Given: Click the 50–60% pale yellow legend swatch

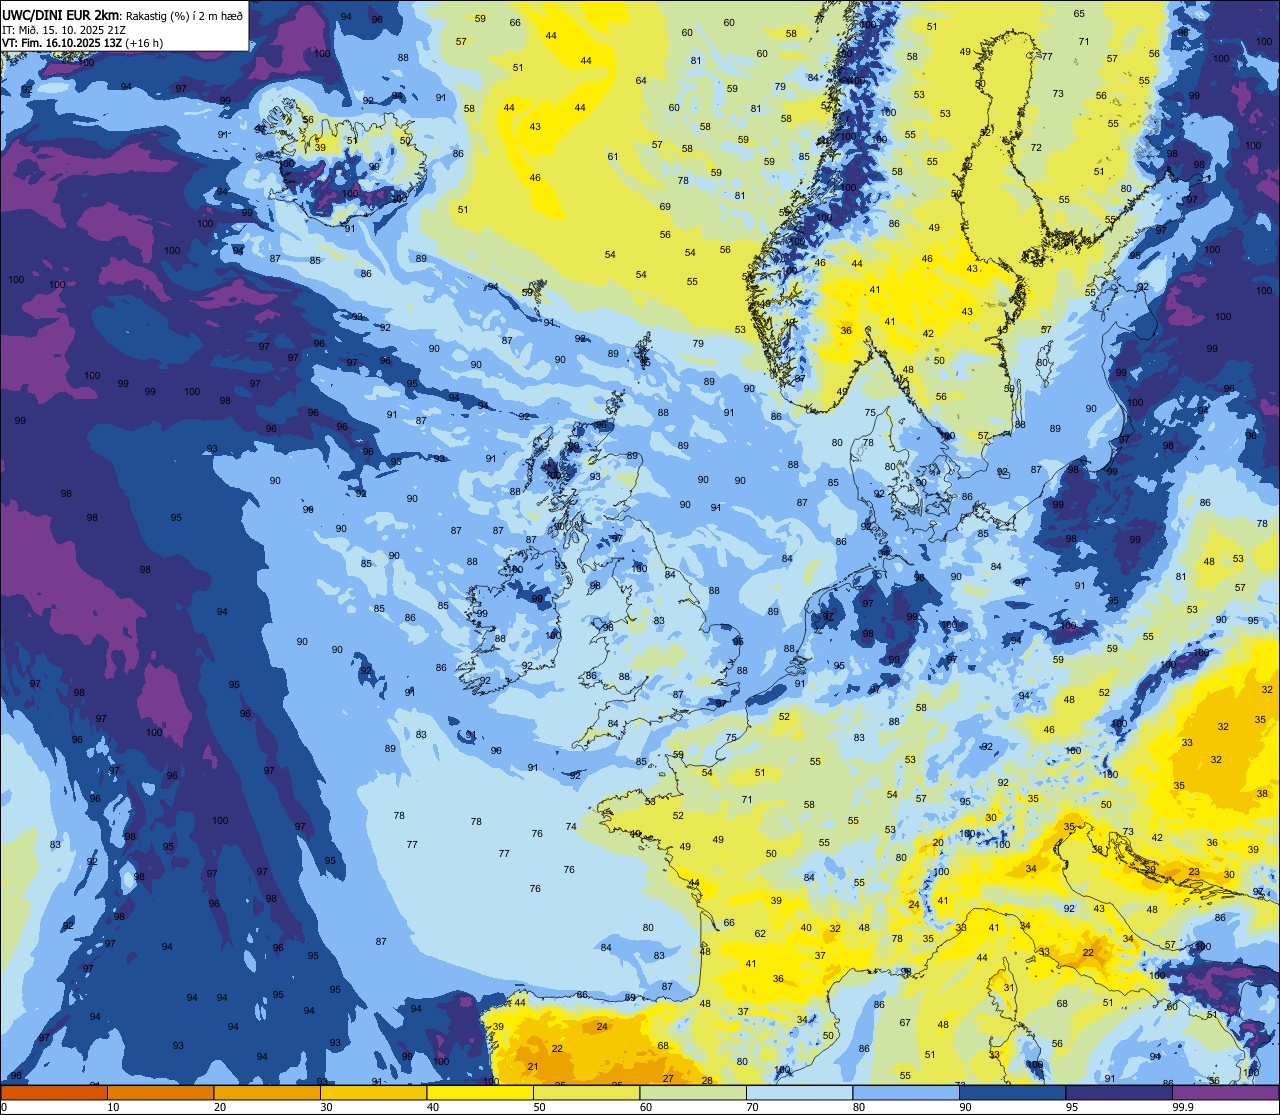Looking at the screenshot, I should point(586,1092).
